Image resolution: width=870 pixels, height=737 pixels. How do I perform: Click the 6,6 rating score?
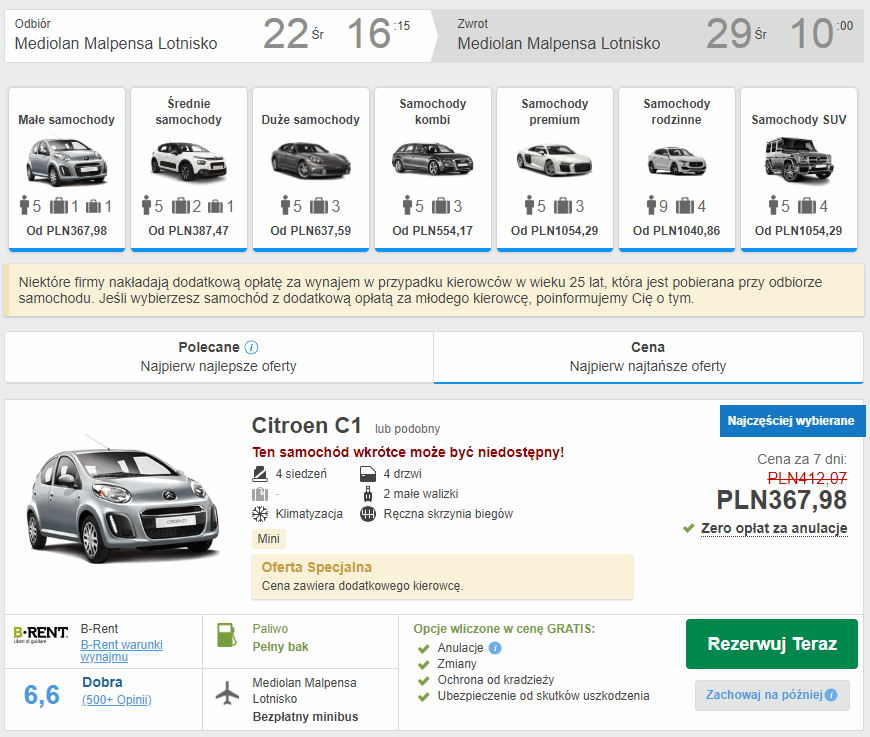(42, 695)
